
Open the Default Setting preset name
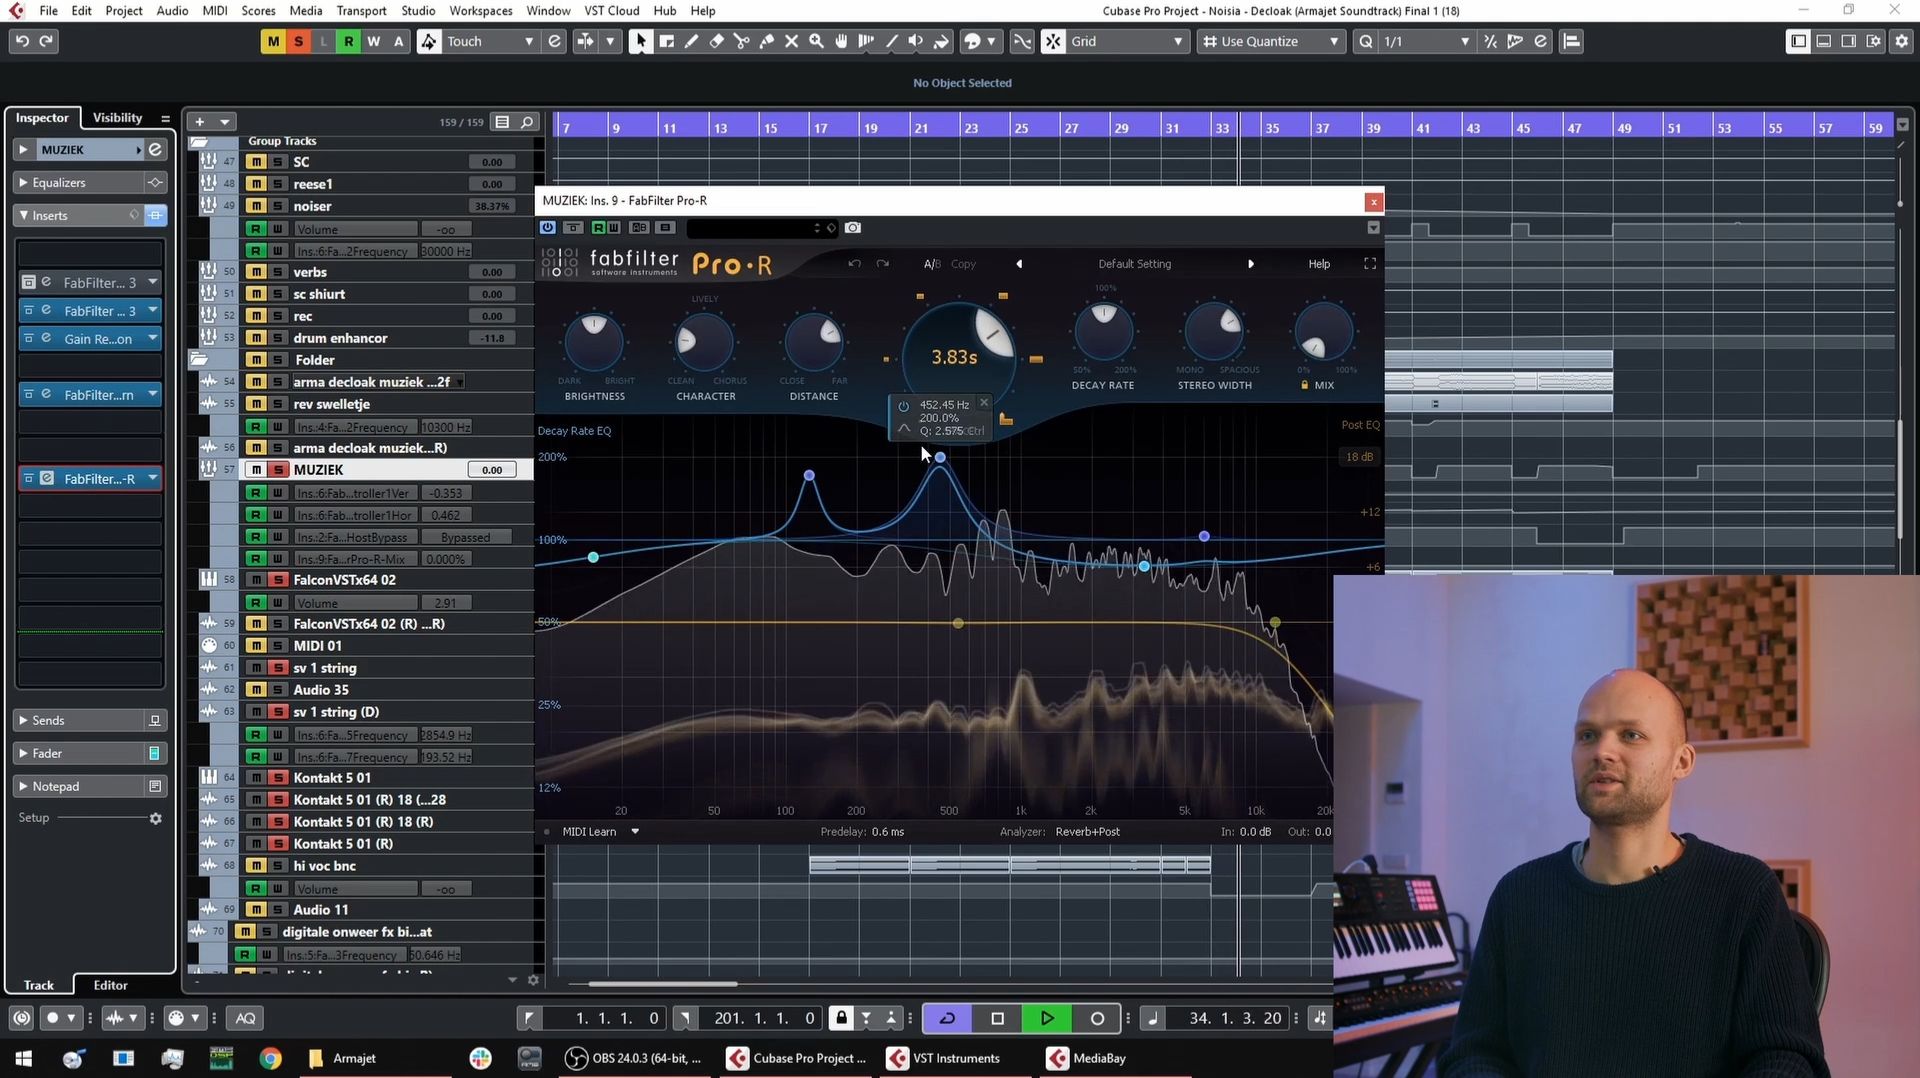coord(1134,264)
